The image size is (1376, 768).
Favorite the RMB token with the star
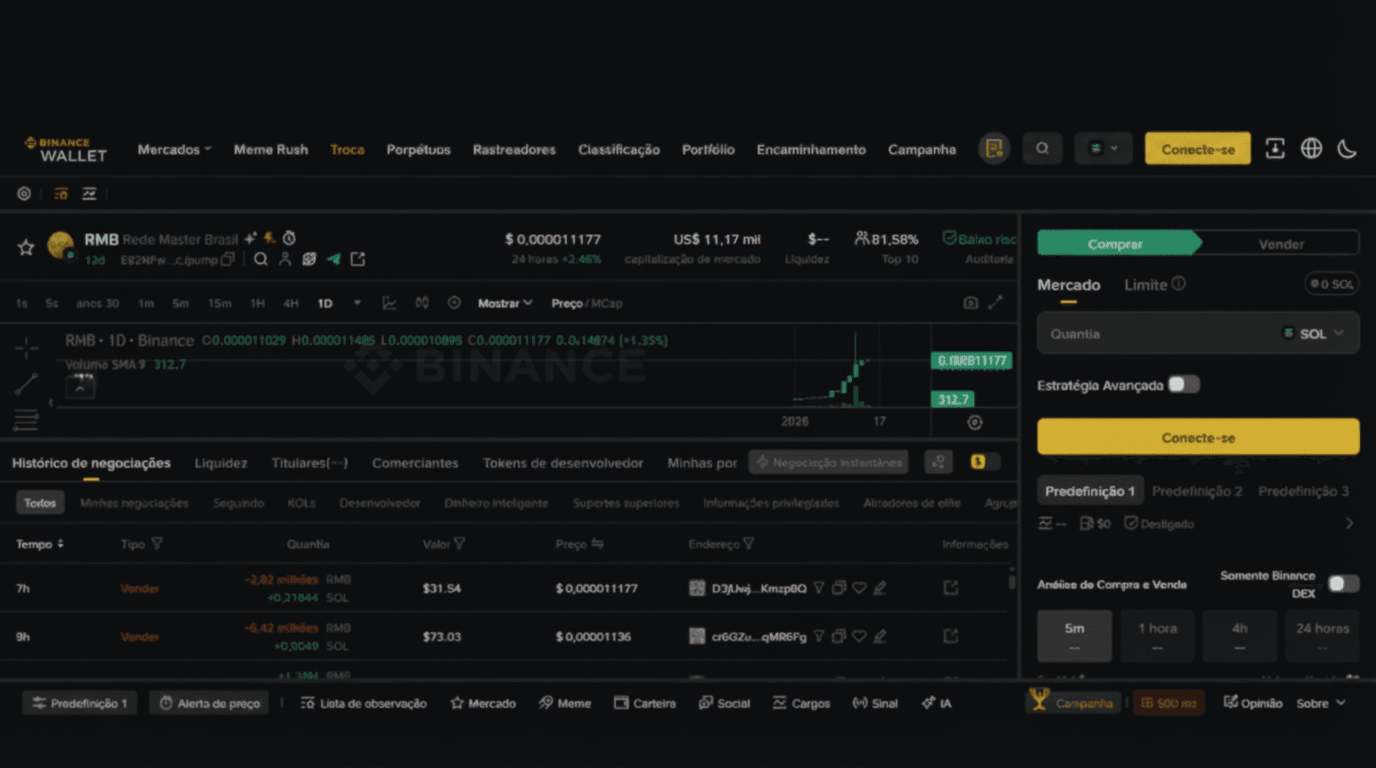tap(26, 247)
